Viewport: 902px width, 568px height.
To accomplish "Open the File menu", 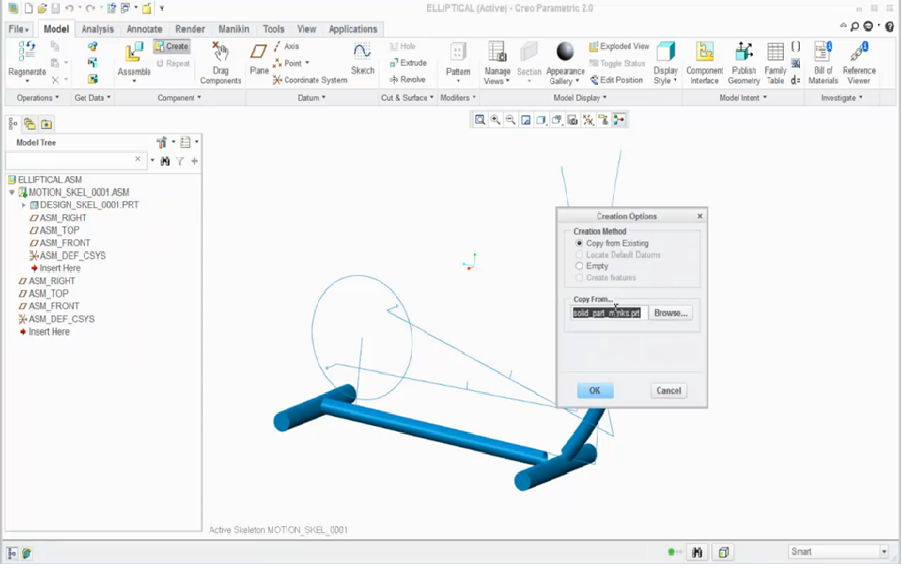I will (18, 29).
